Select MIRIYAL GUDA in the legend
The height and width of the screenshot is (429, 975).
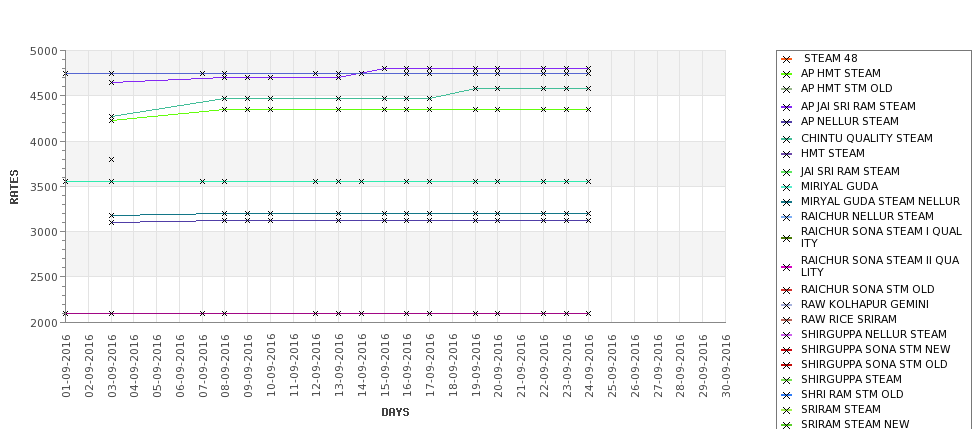tap(839, 186)
